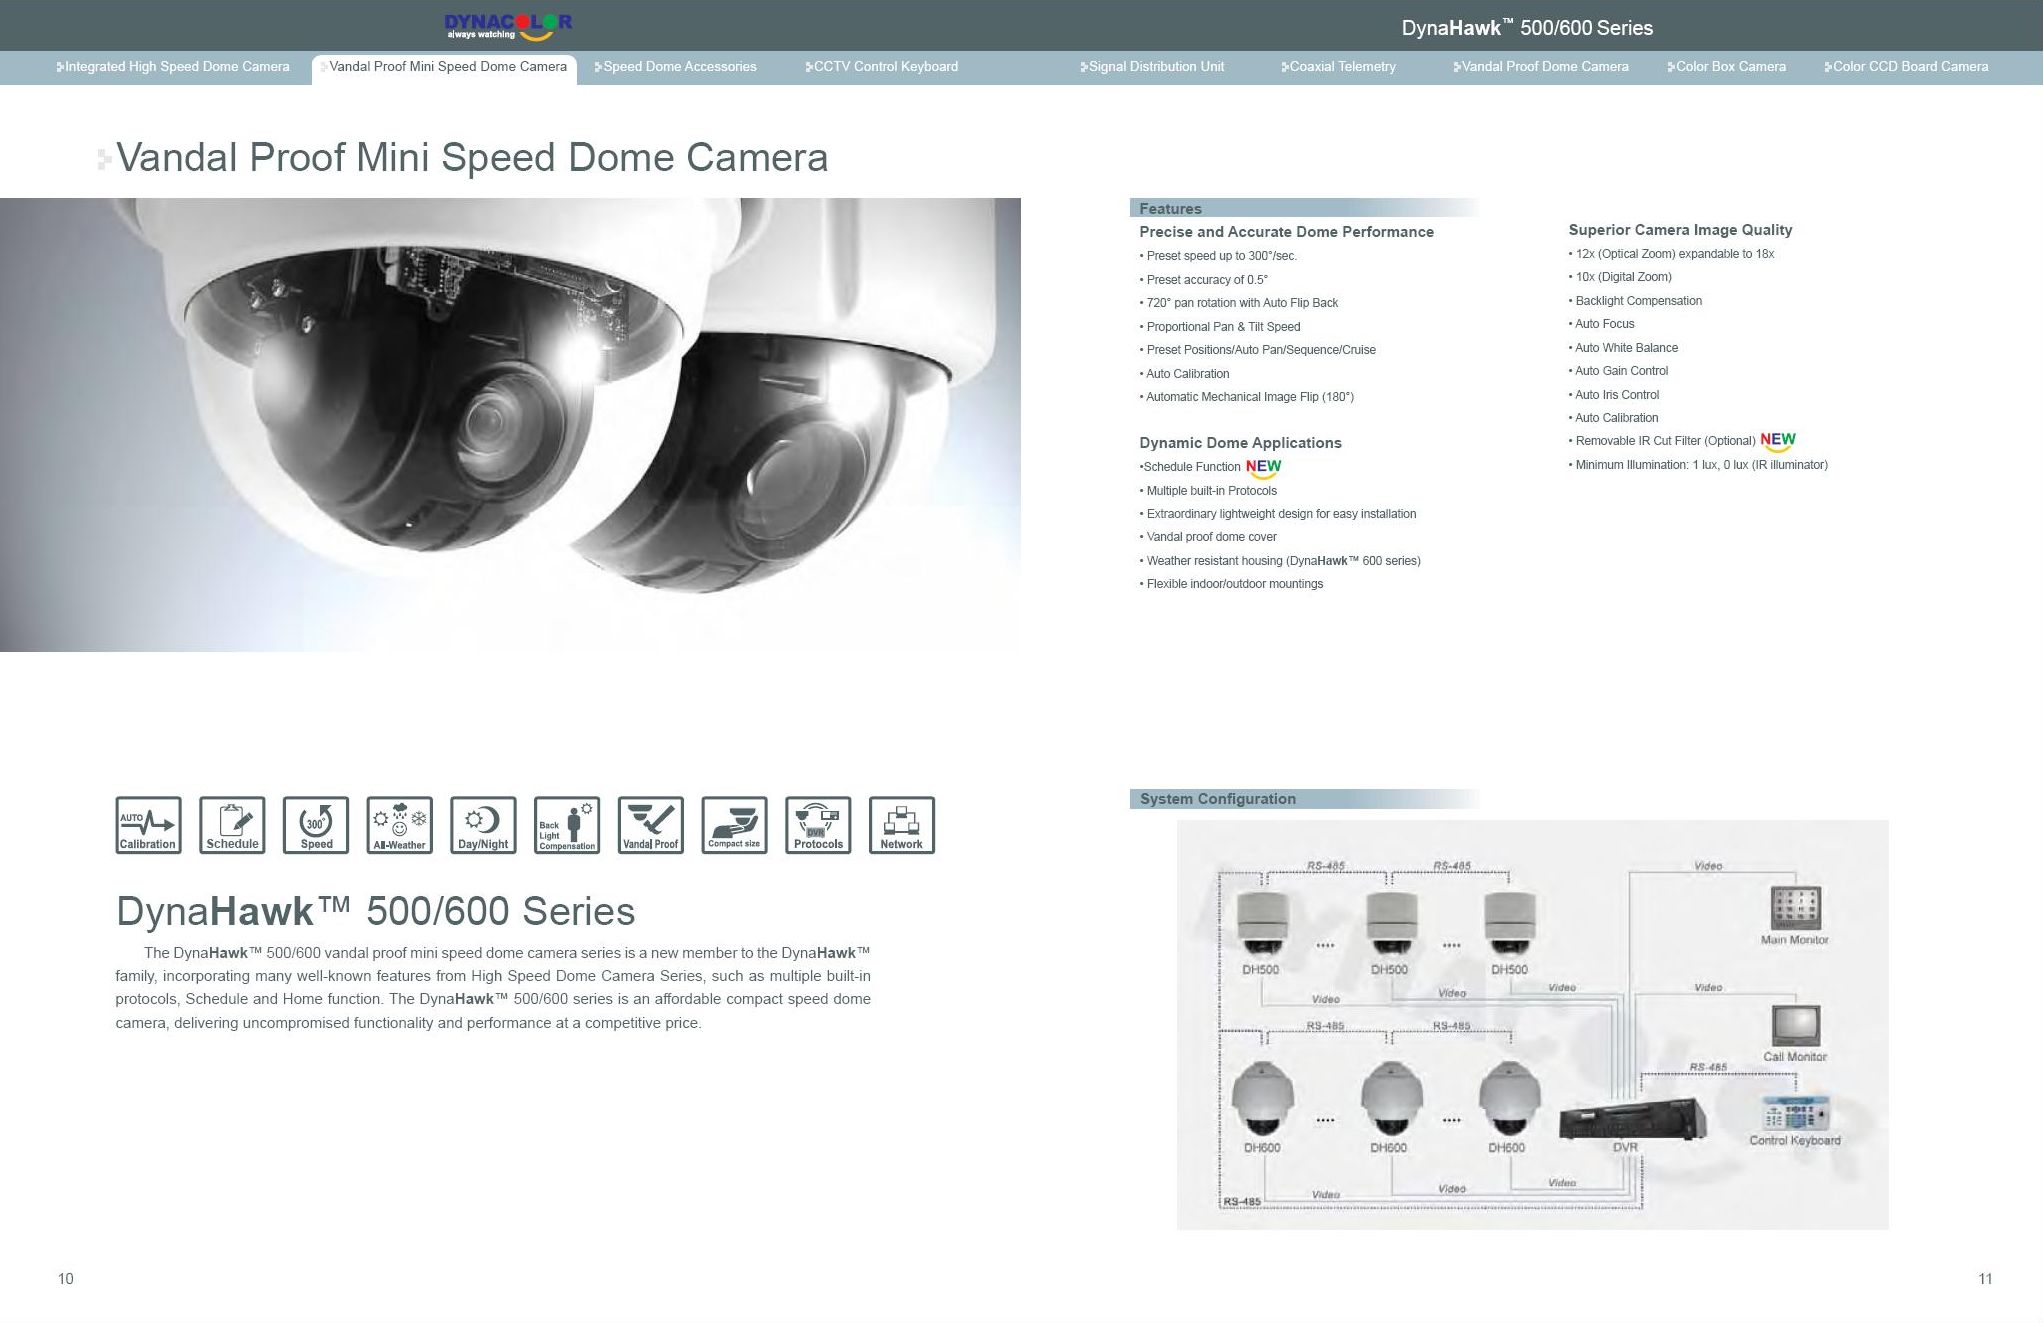This screenshot has height=1323, width=2043.
Task: Click the Vandal Proof Mini Speed Dome Camera heading
Action: (x=472, y=158)
